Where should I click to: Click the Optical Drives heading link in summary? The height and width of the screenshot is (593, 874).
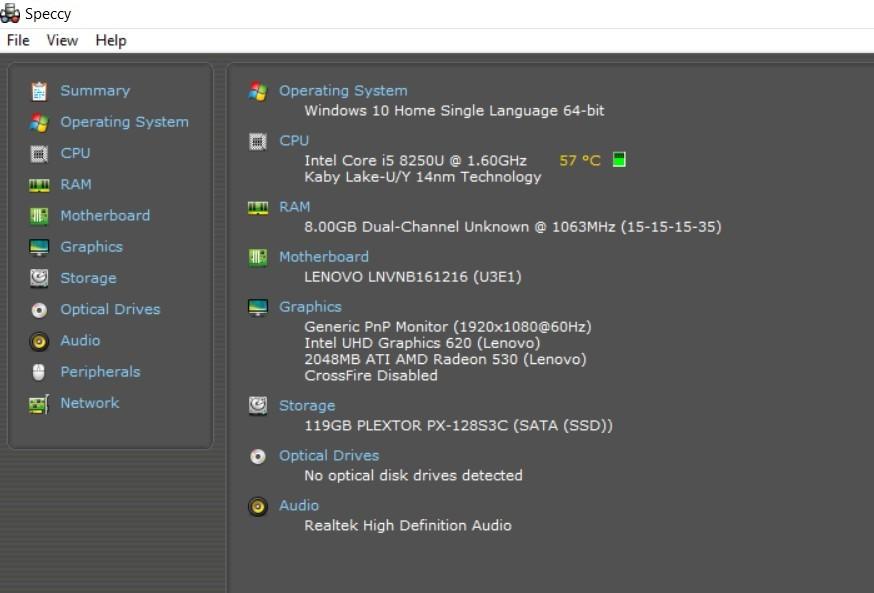329,456
